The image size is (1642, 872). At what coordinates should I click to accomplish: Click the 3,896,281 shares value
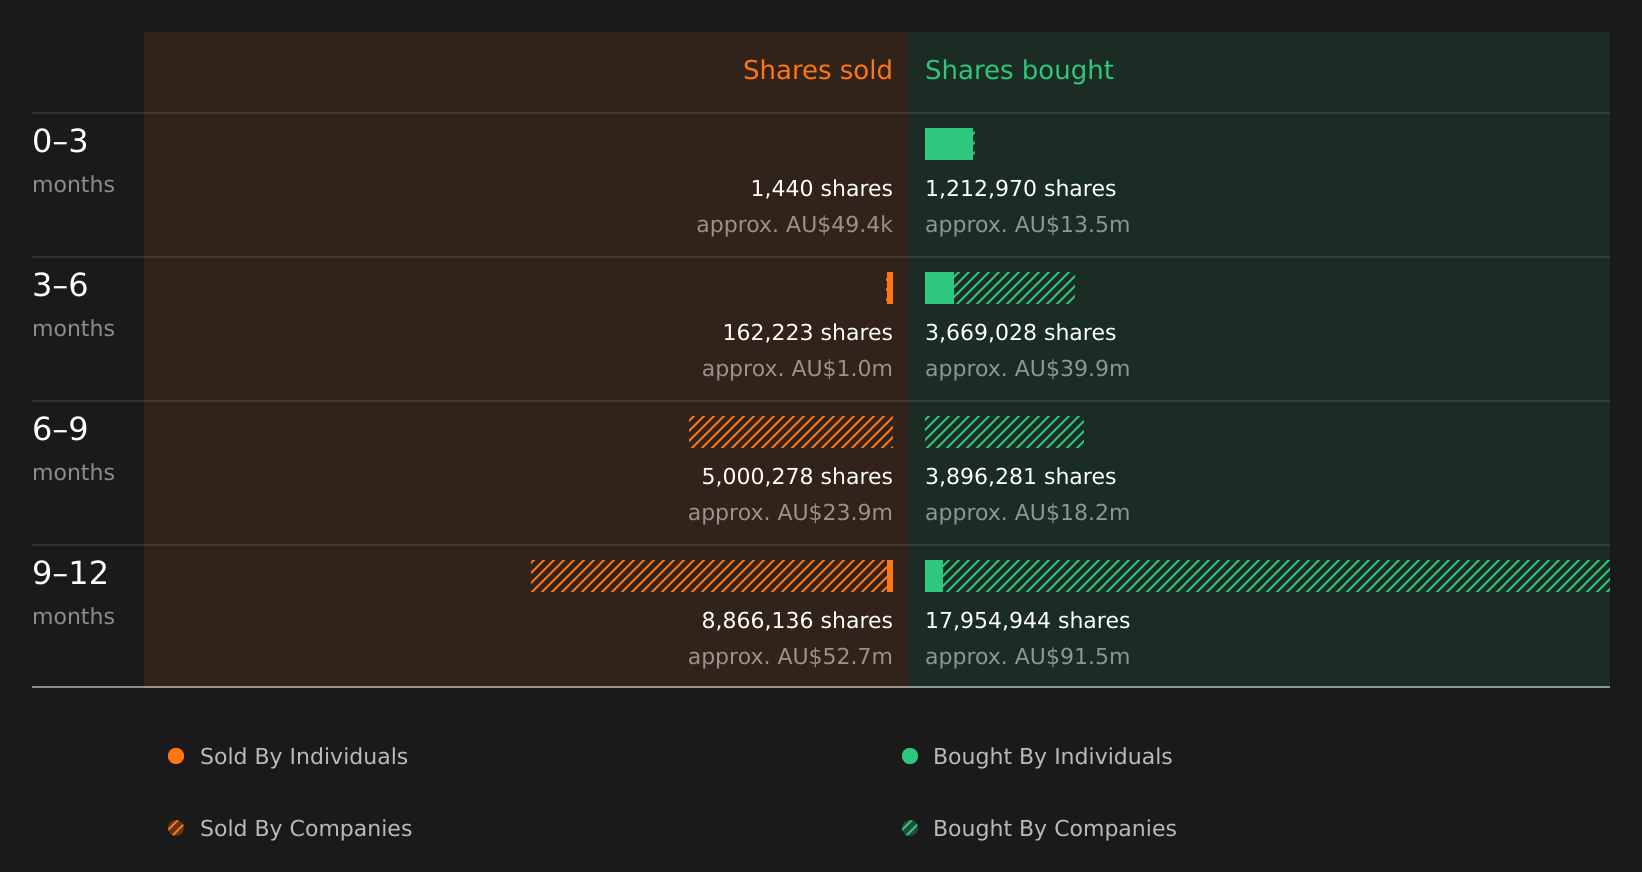pos(1020,476)
